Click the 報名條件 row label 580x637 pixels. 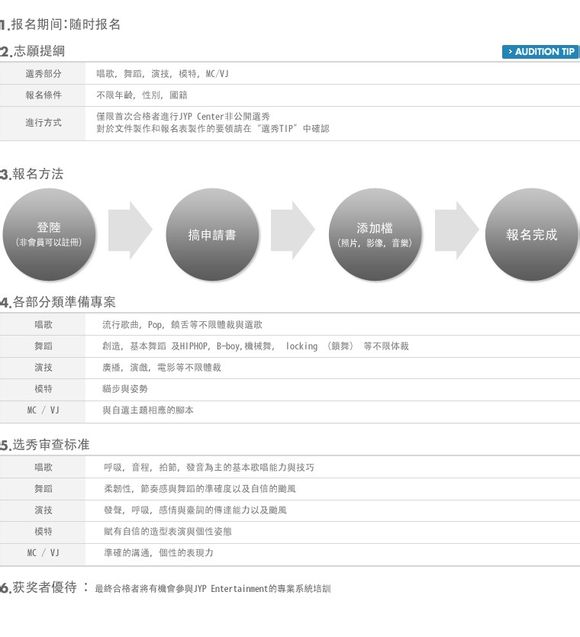[43, 95]
